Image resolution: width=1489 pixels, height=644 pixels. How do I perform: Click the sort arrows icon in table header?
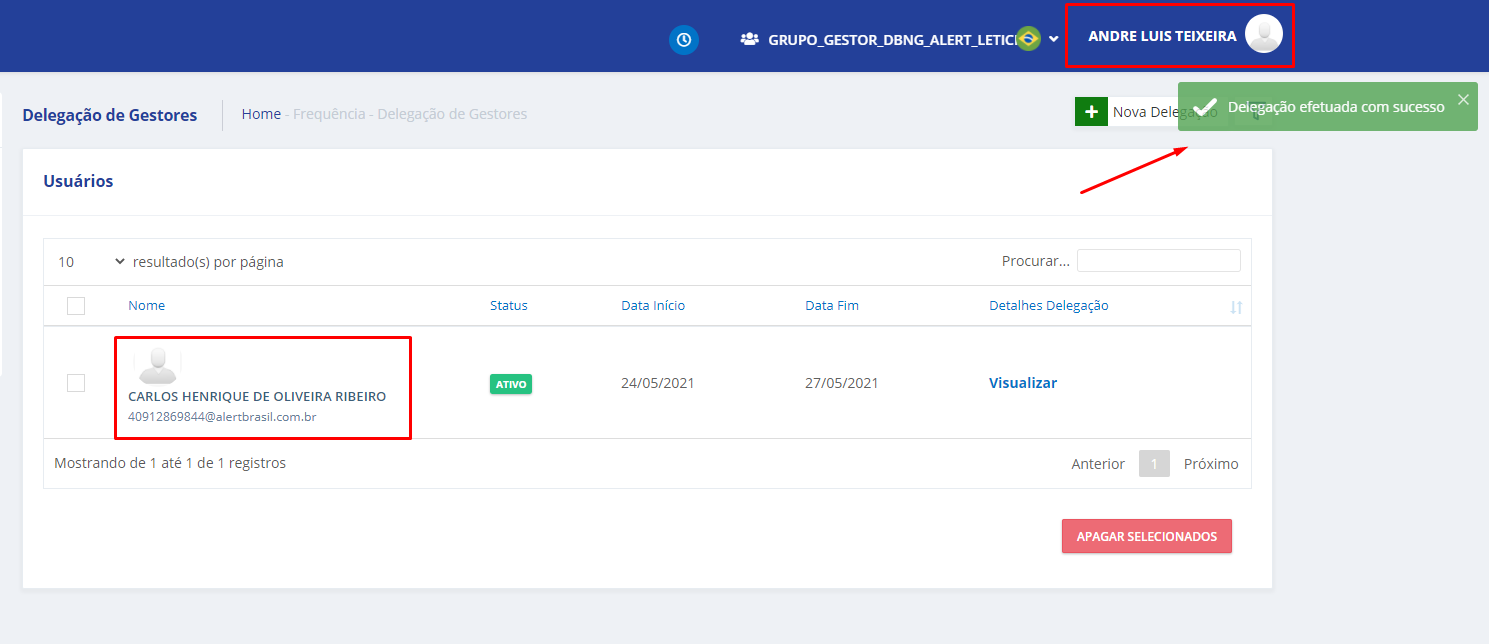click(x=1236, y=307)
